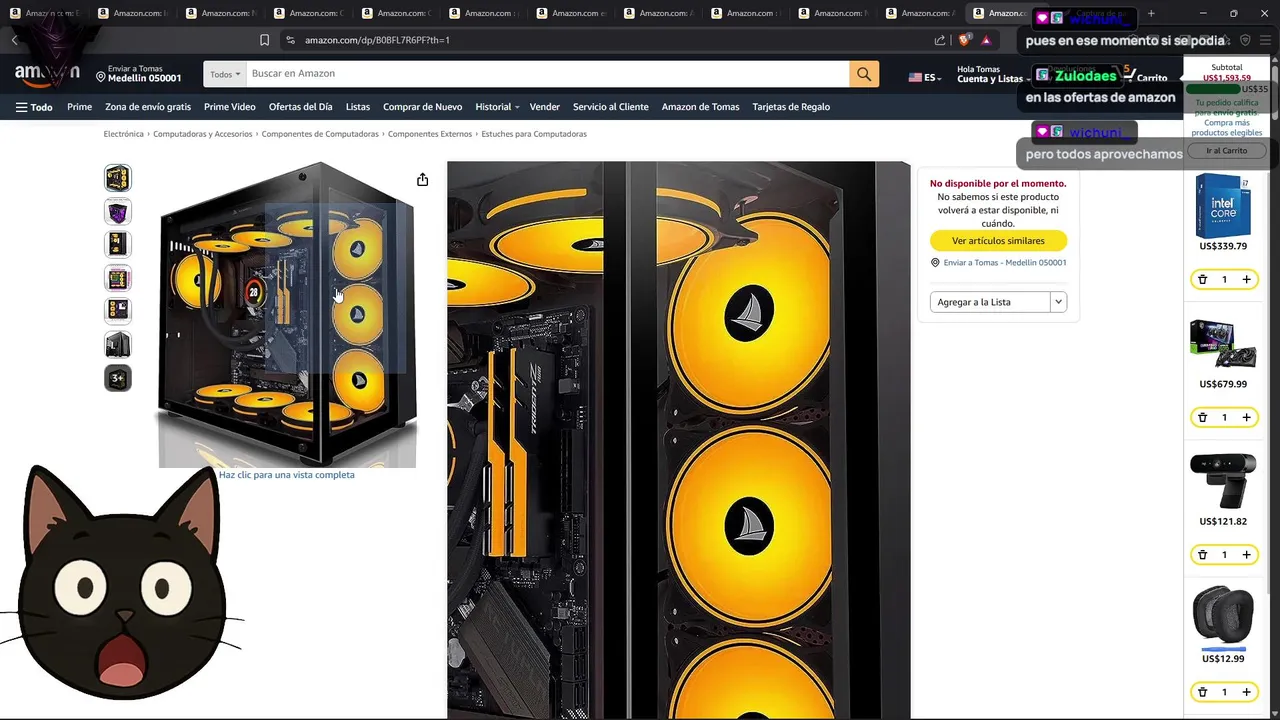Increase quantity of US$339.79 Intel item

click(1246, 280)
